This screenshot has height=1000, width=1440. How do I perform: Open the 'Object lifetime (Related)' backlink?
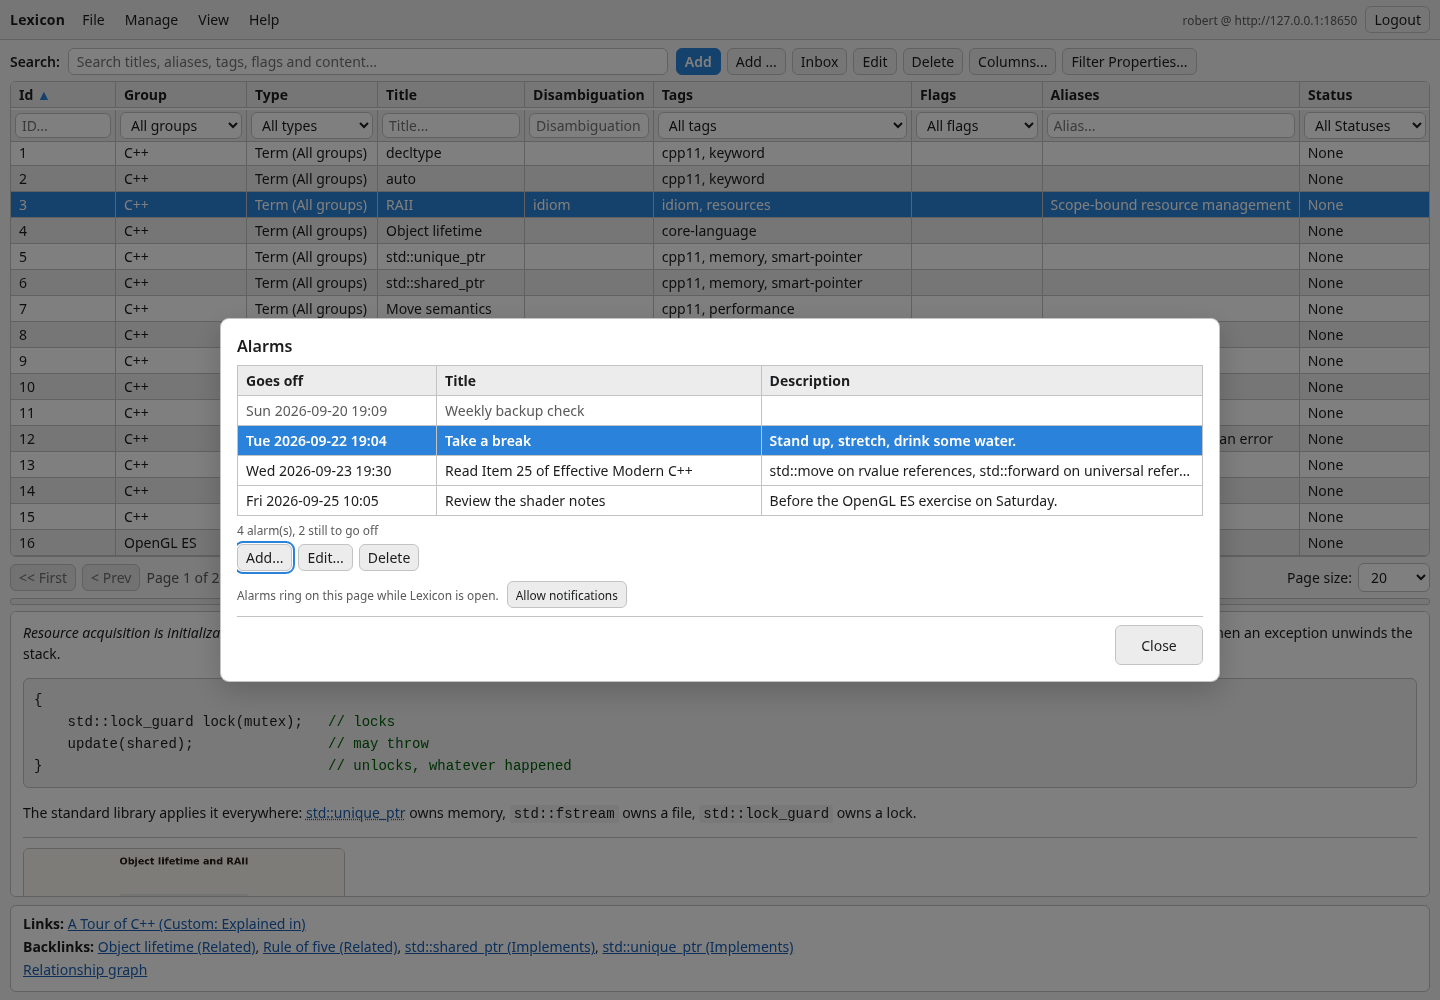177,947
